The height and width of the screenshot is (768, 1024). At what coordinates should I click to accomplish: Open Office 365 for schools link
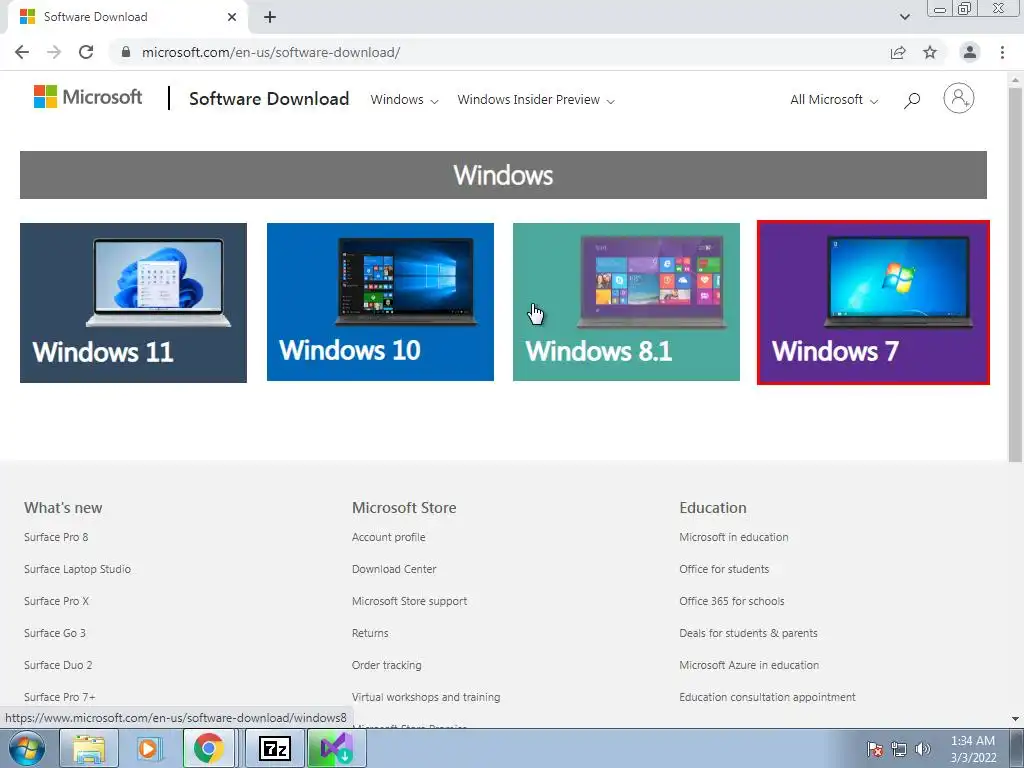coord(732,601)
